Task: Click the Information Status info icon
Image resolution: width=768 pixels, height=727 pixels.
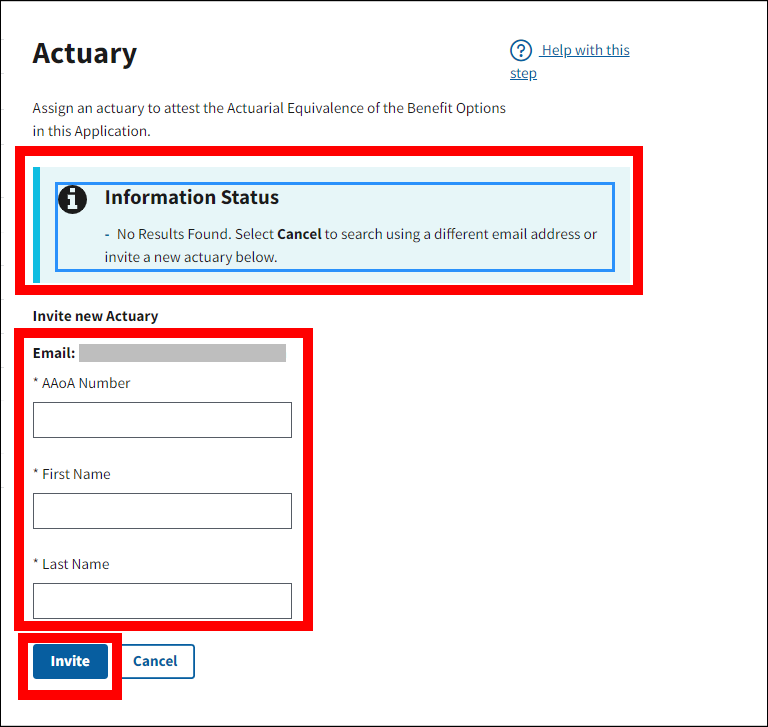Action: click(72, 199)
